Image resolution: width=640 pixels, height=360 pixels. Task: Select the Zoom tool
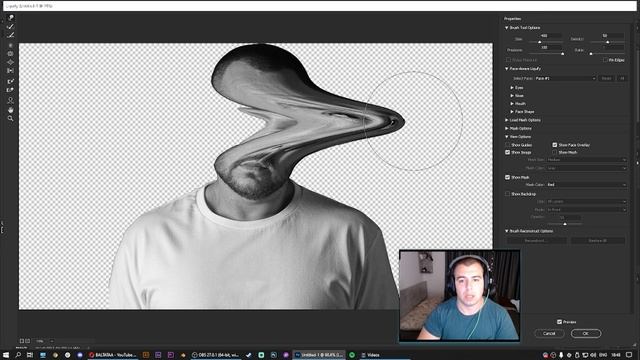tap(11, 118)
